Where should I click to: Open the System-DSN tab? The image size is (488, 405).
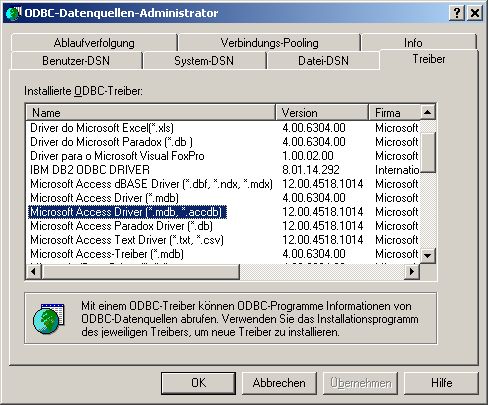[x=204, y=61]
